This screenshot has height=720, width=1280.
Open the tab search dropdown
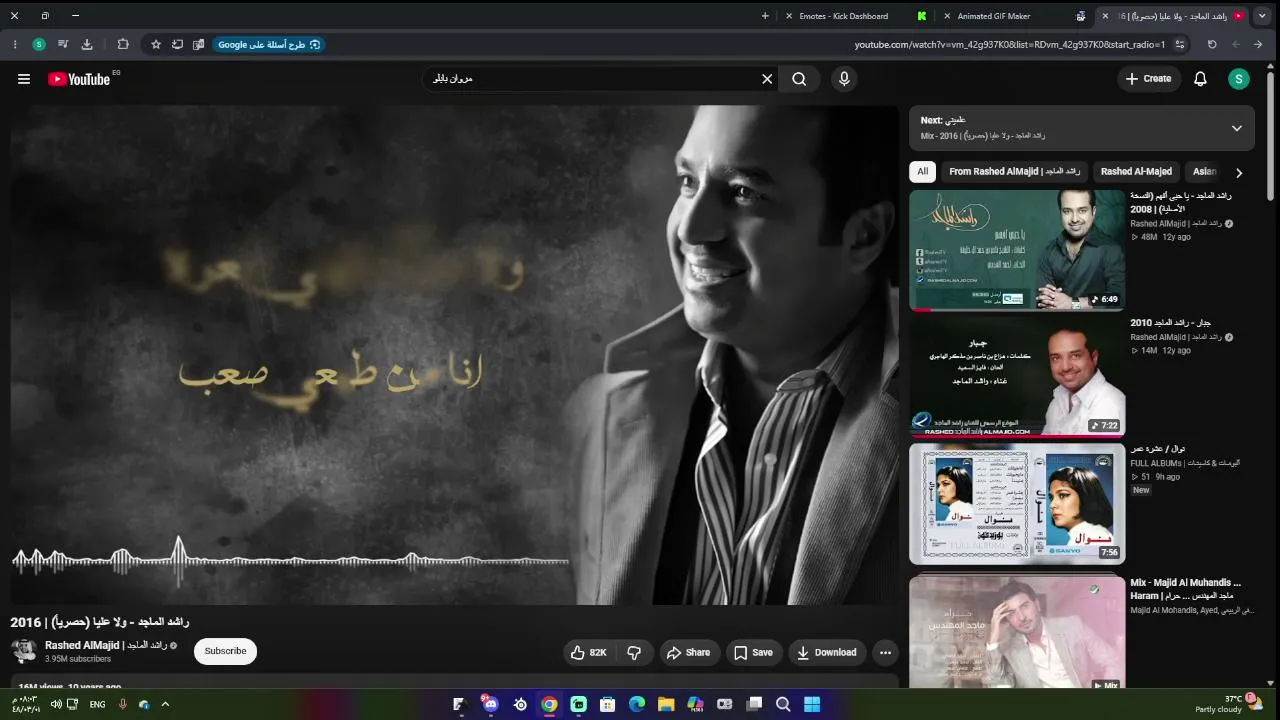point(1264,16)
